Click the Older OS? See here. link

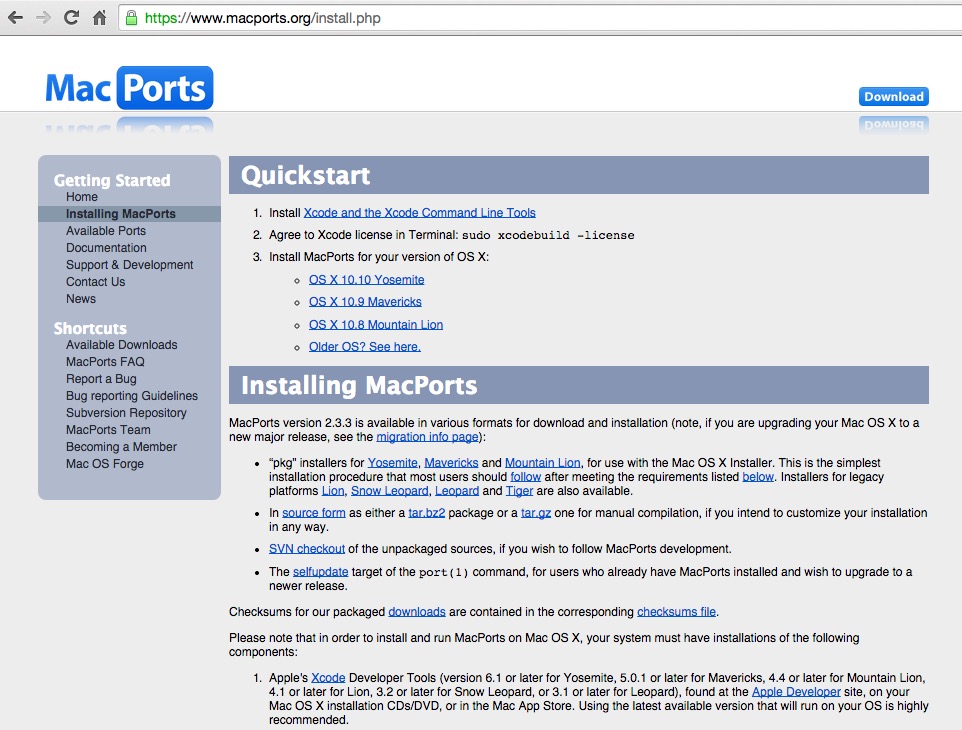[364, 347]
